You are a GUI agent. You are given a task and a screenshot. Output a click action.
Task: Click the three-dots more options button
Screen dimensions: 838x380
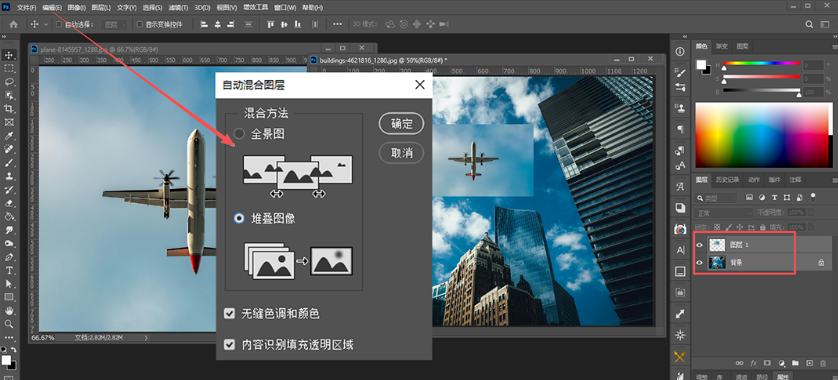[337, 24]
